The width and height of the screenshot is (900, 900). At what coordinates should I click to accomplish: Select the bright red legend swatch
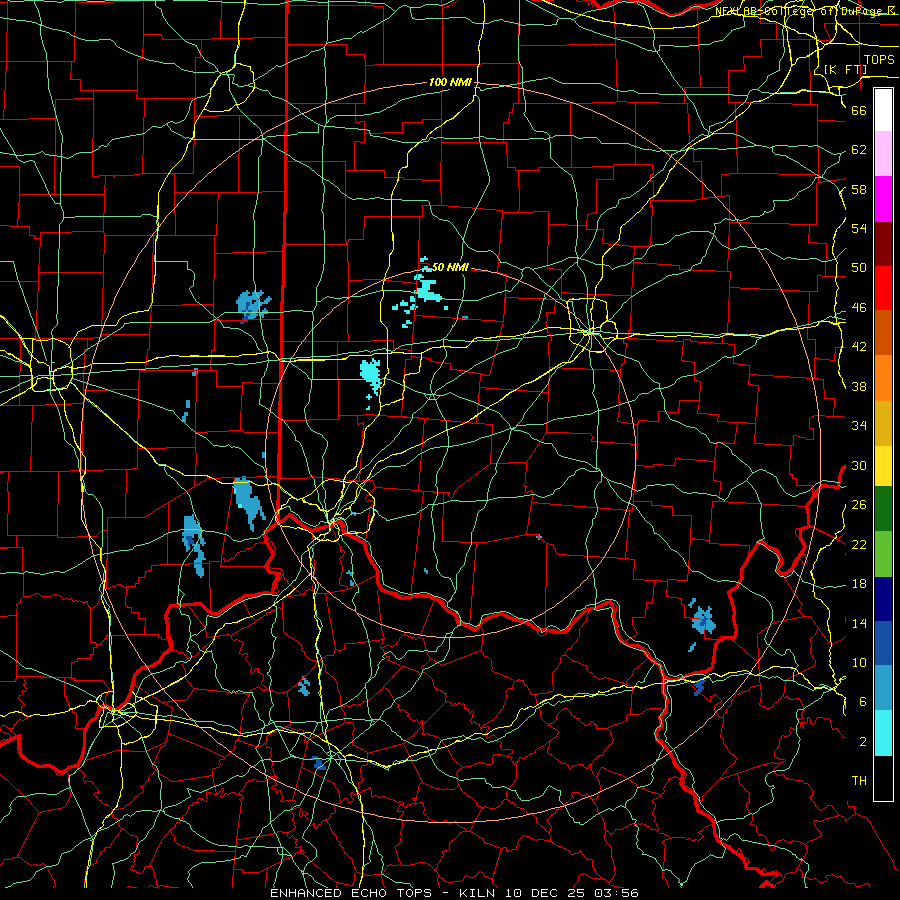(883, 288)
